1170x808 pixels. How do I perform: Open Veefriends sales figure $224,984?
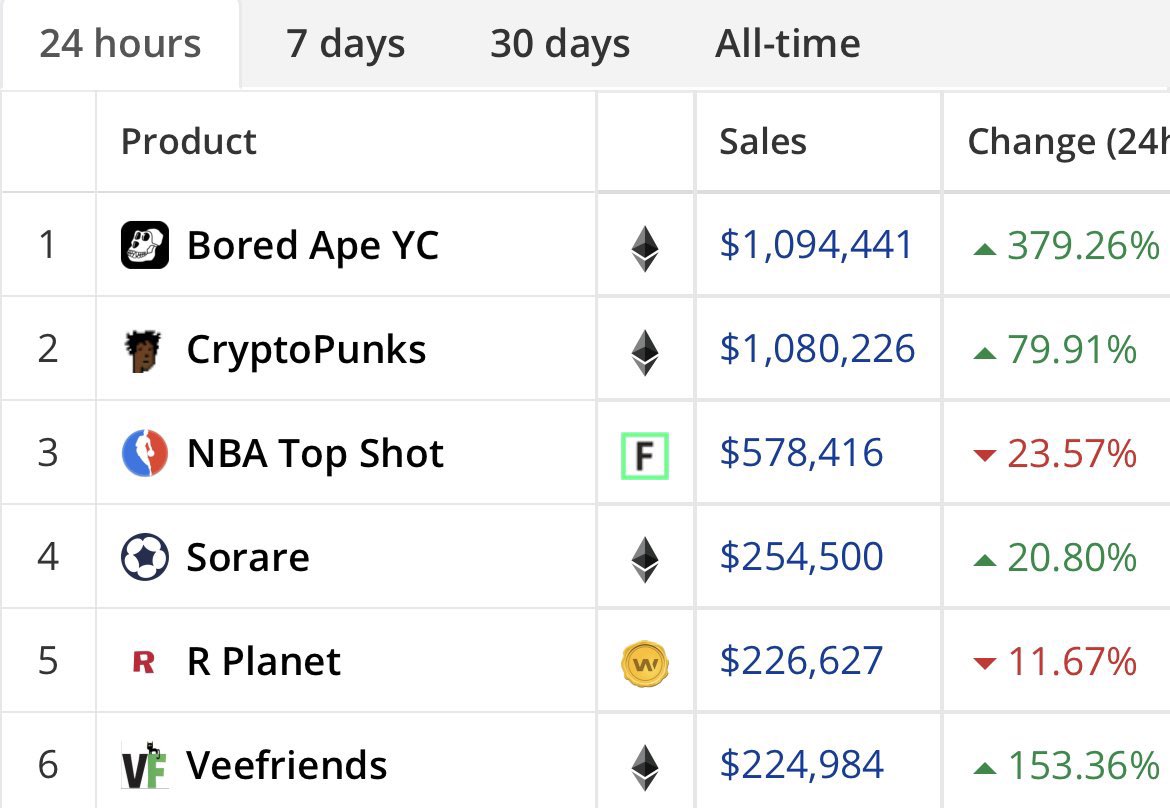(802, 766)
